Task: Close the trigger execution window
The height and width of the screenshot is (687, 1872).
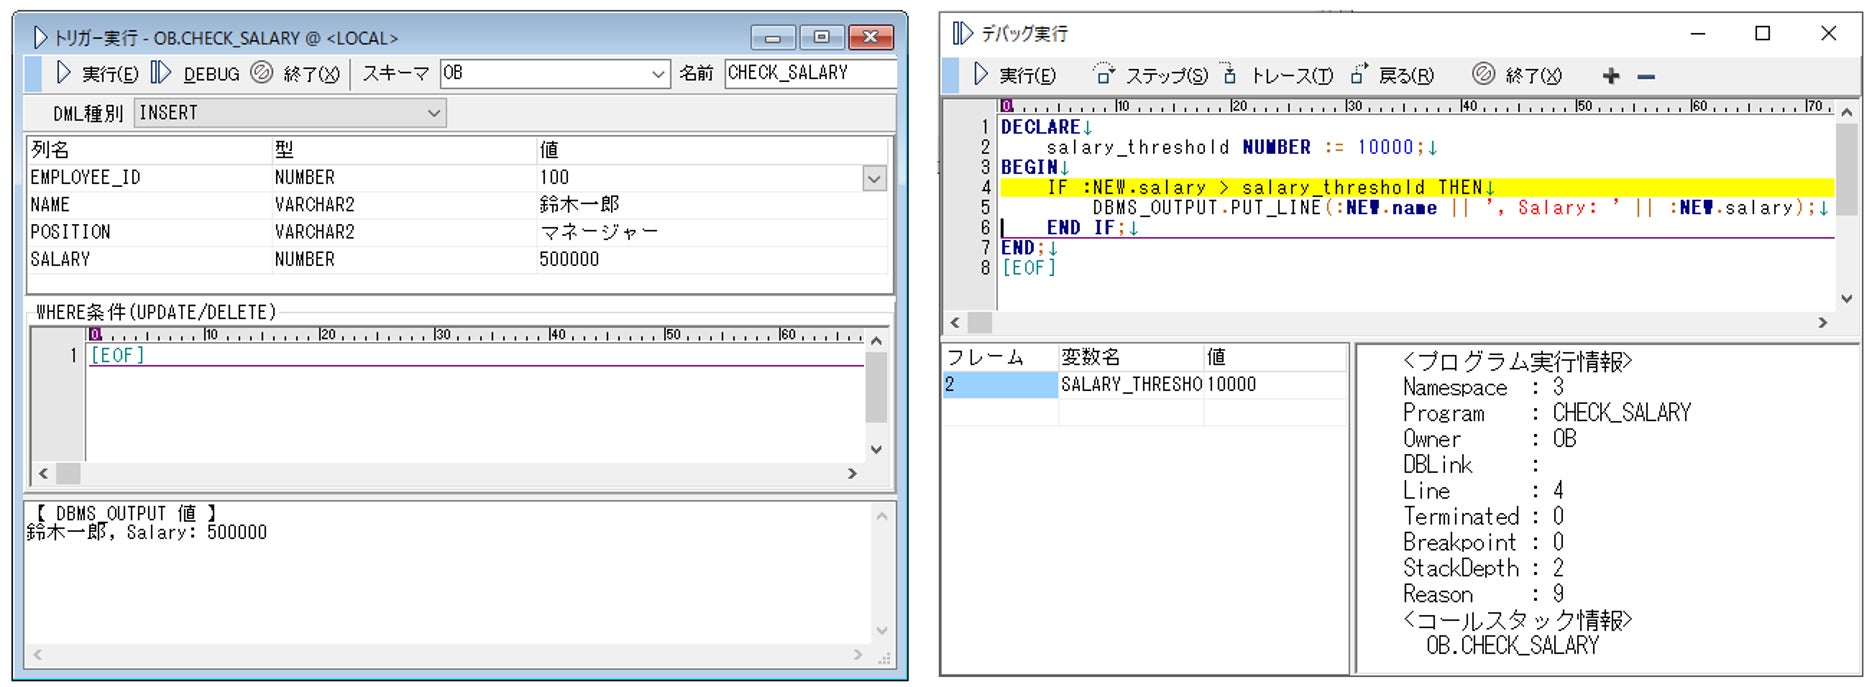Action: point(870,38)
